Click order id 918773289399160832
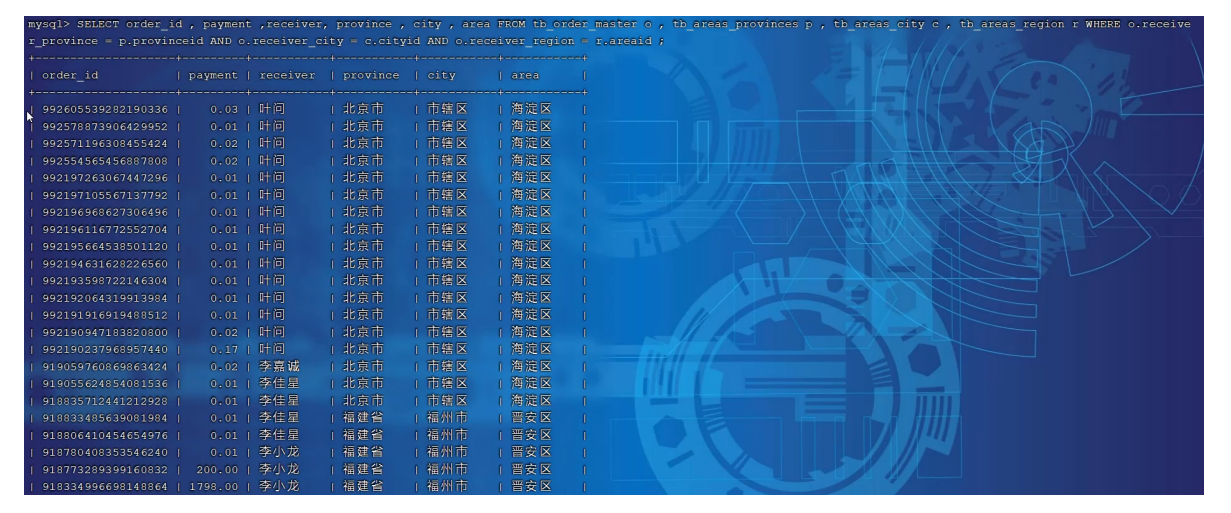This screenshot has height=513, width=1231. click(106, 469)
